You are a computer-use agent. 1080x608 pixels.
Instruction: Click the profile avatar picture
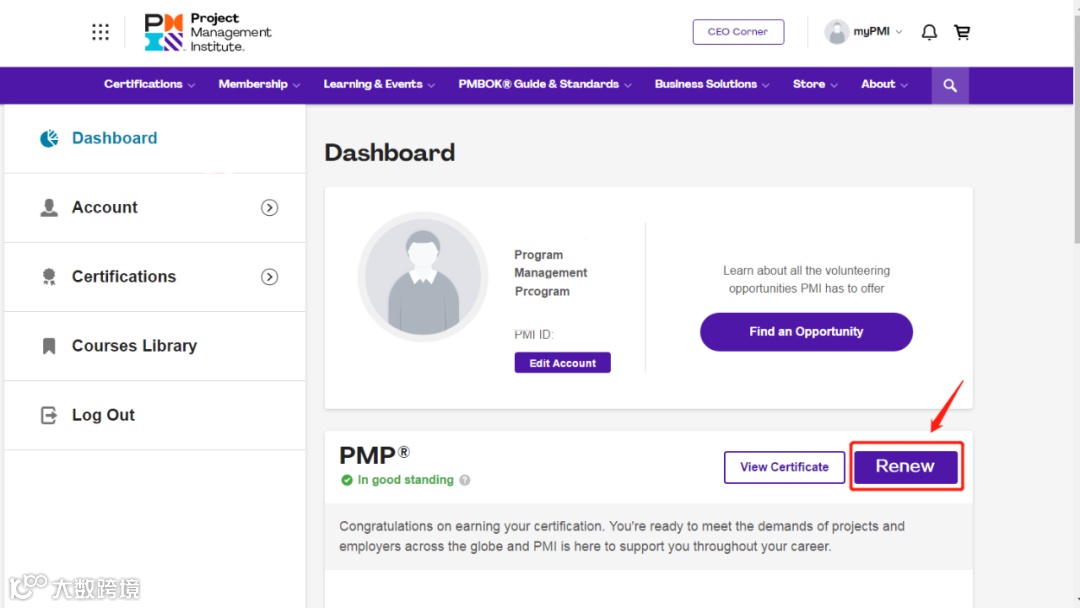423,277
